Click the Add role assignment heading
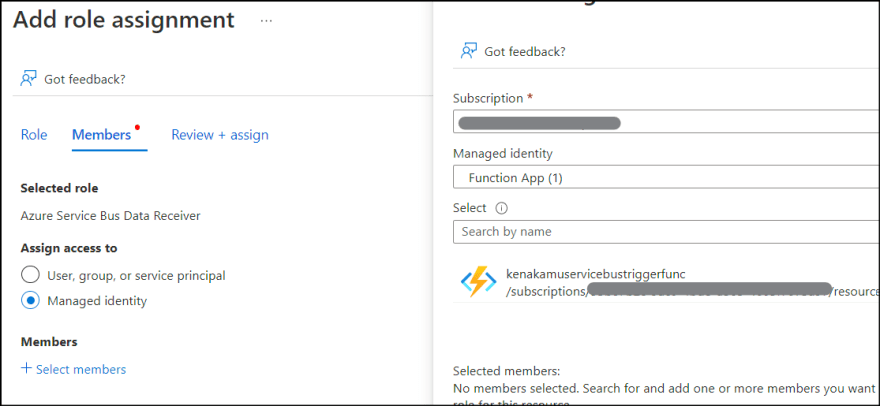880x406 pixels. (x=123, y=20)
